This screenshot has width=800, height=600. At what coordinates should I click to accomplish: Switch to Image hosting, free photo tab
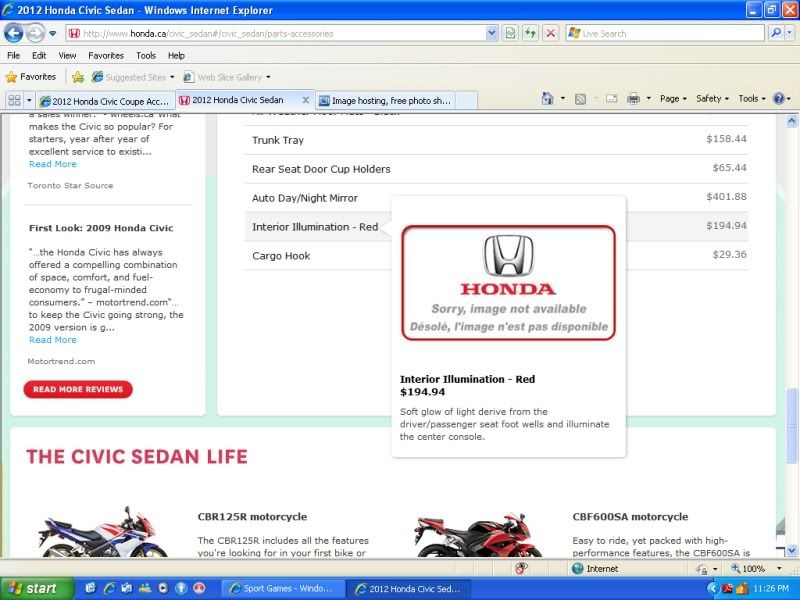click(385, 101)
